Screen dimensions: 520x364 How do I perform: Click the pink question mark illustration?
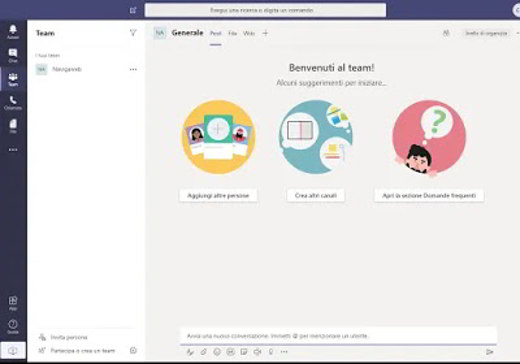[x=429, y=138]
